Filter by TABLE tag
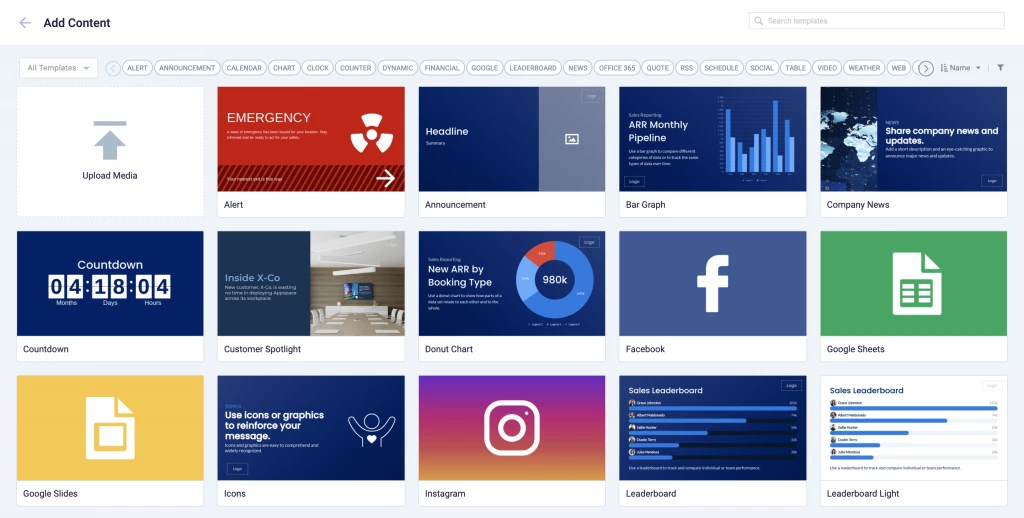The width and height of the screenshot is (1024, 518). coord(795,68)
